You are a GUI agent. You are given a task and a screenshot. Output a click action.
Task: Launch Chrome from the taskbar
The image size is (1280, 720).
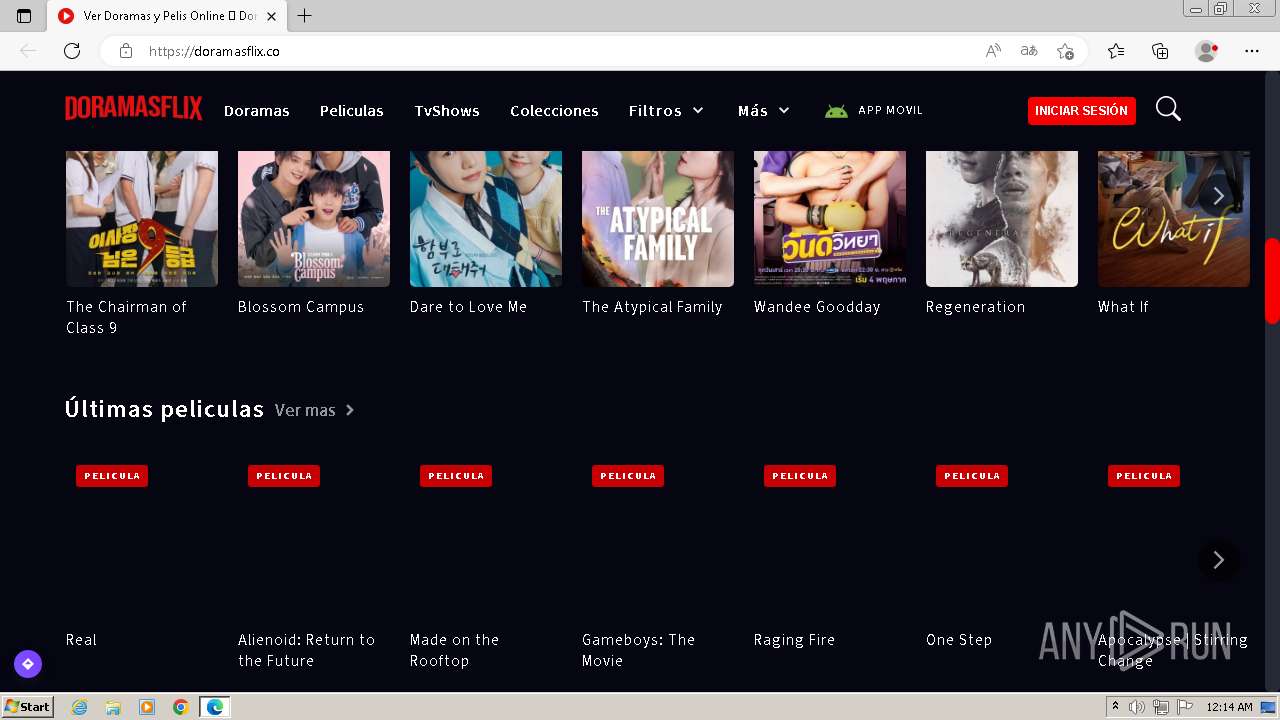click(180, 707)
